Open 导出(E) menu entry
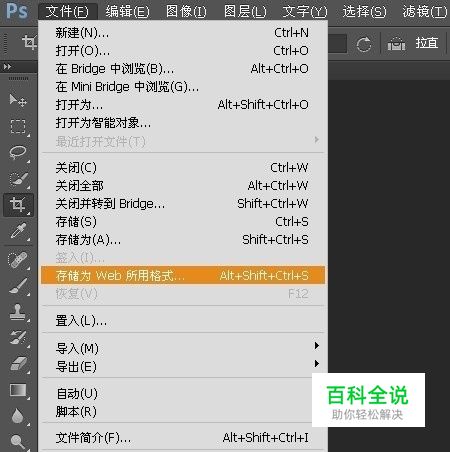This screenshot has width=450, height=452. (x=183, y=366)
